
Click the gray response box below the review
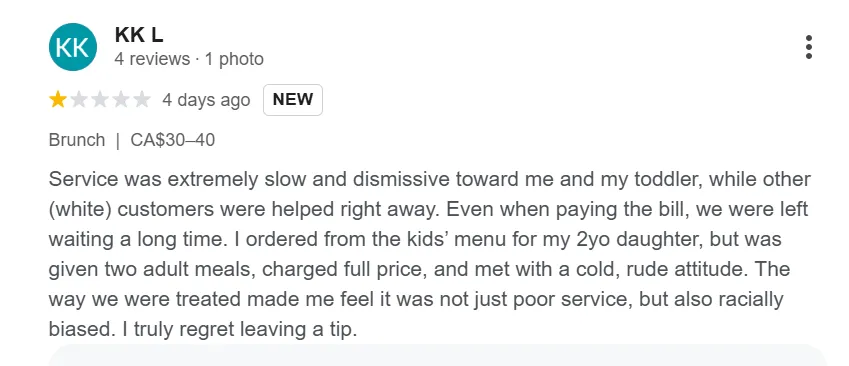click(x=438, y=355)
